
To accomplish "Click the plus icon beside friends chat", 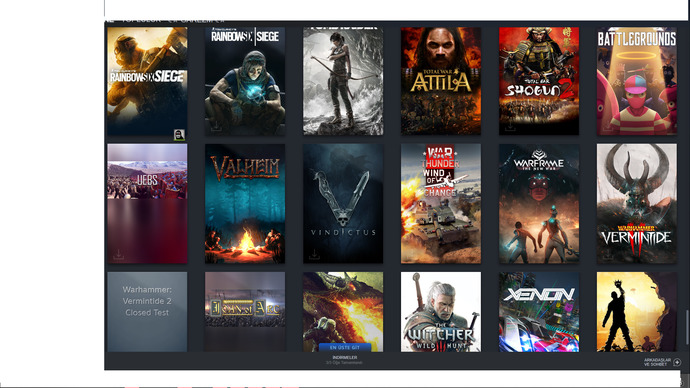I will [677, 362].
